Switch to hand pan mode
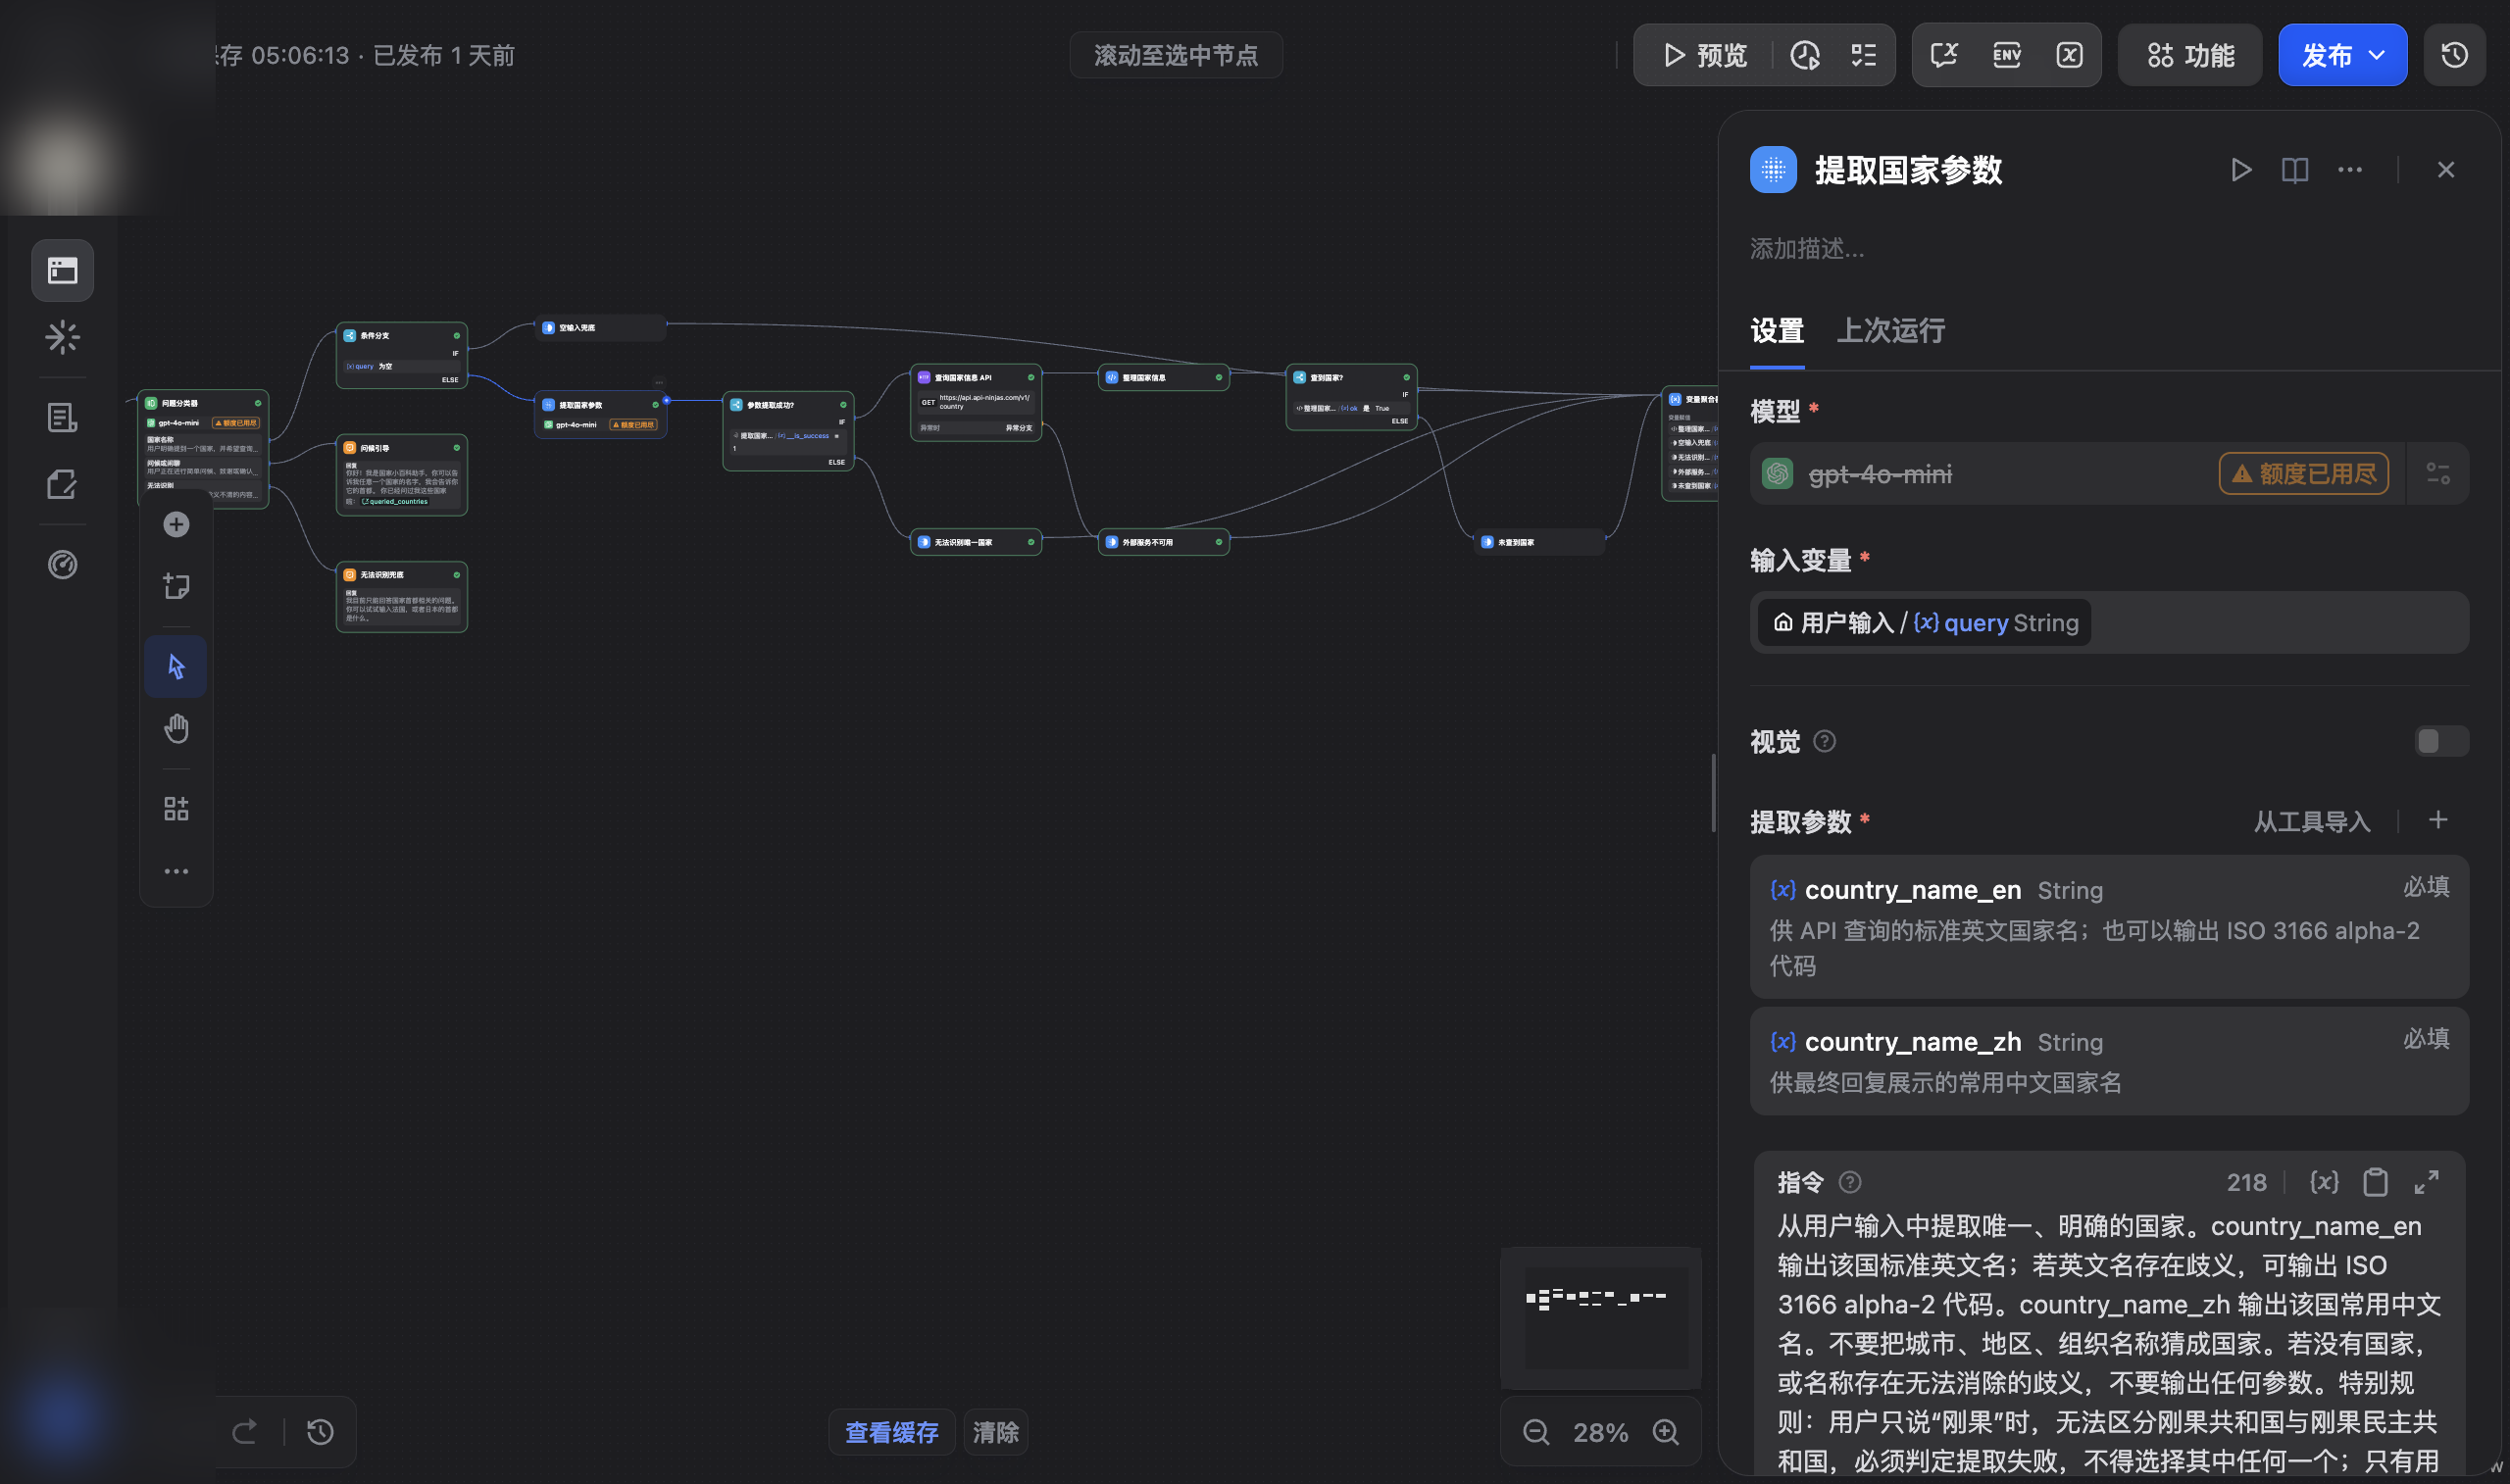The image size is (2510, 1484). click(x=176, y=729)
